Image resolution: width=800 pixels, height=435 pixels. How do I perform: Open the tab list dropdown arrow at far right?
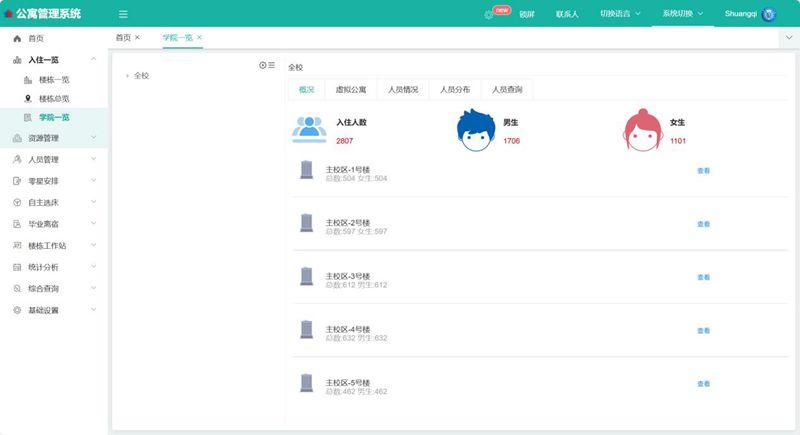789,37
